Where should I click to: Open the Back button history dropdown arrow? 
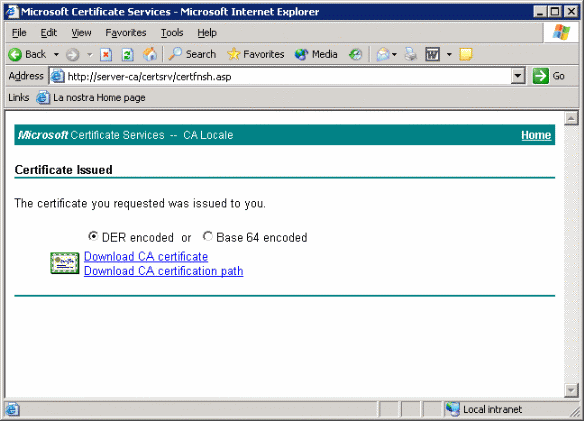[x=56, y=55]
